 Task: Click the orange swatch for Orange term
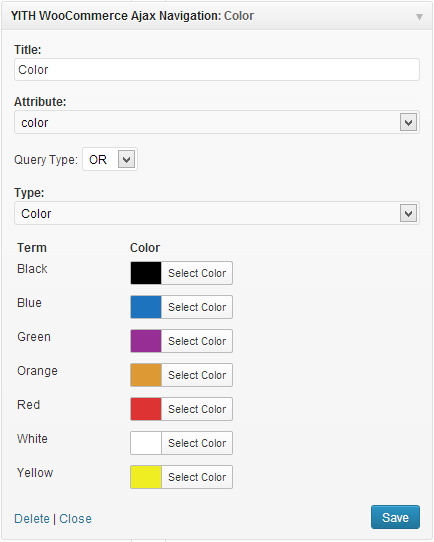pyautogui.click(x=146, y=375)
